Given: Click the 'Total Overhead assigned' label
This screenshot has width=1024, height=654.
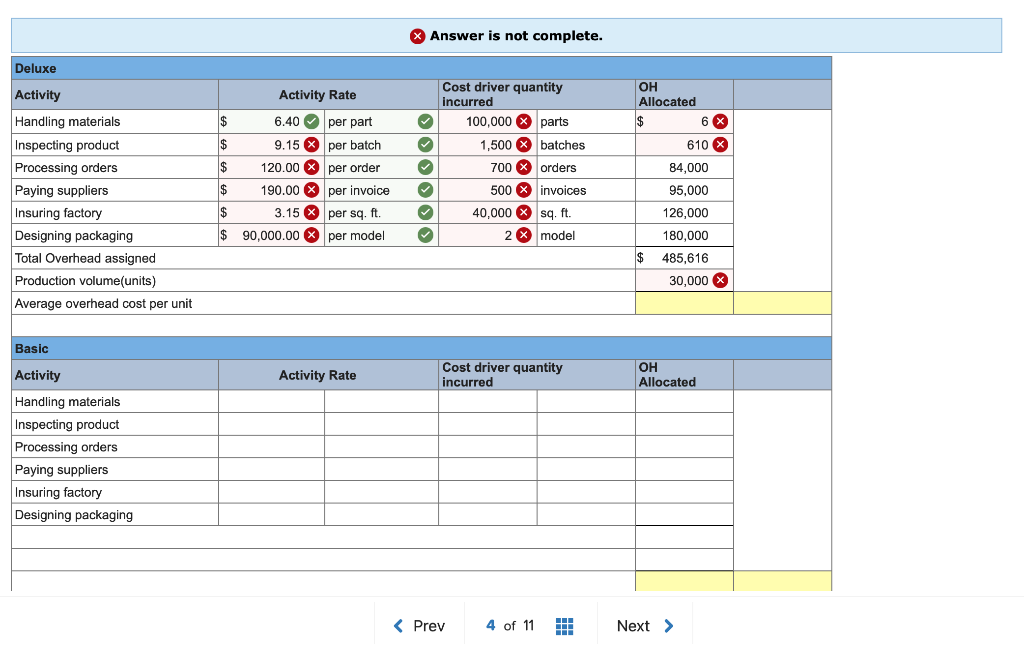Looking at the screenshot, I should [x=85, y=258].
